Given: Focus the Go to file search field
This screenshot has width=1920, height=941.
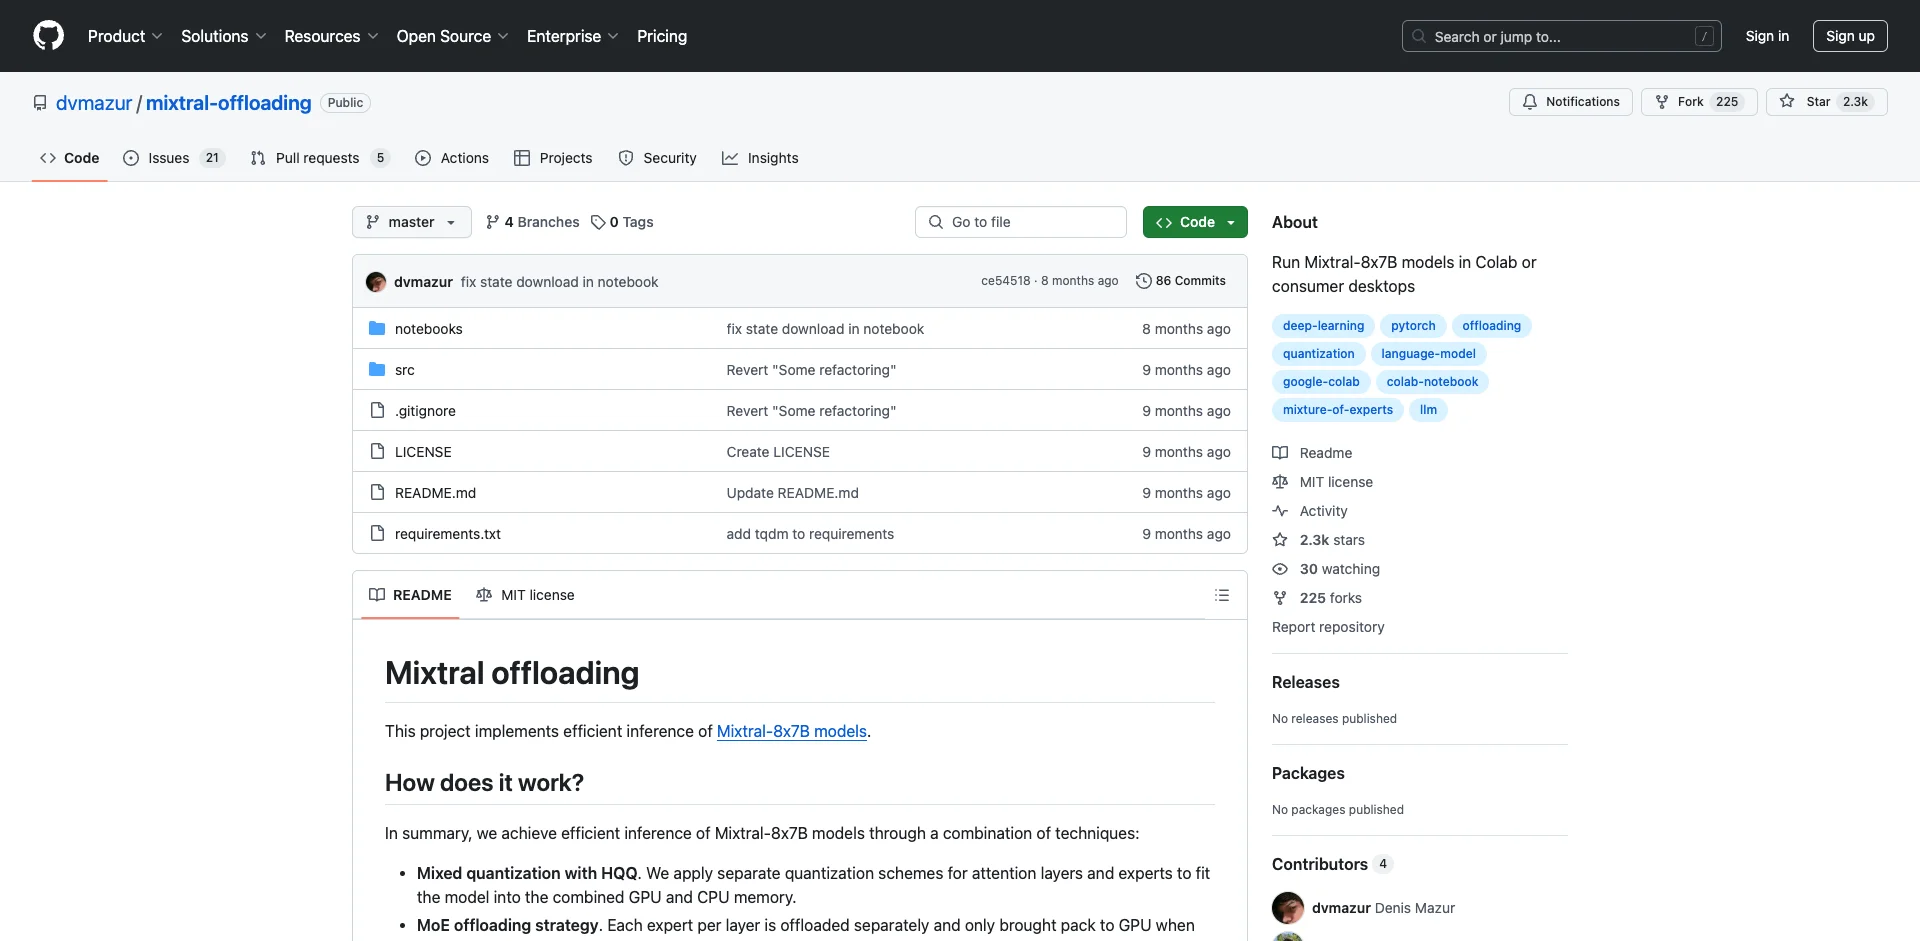Looking at the screenshot, I should pyautogui.click(x=1021, y=222).
